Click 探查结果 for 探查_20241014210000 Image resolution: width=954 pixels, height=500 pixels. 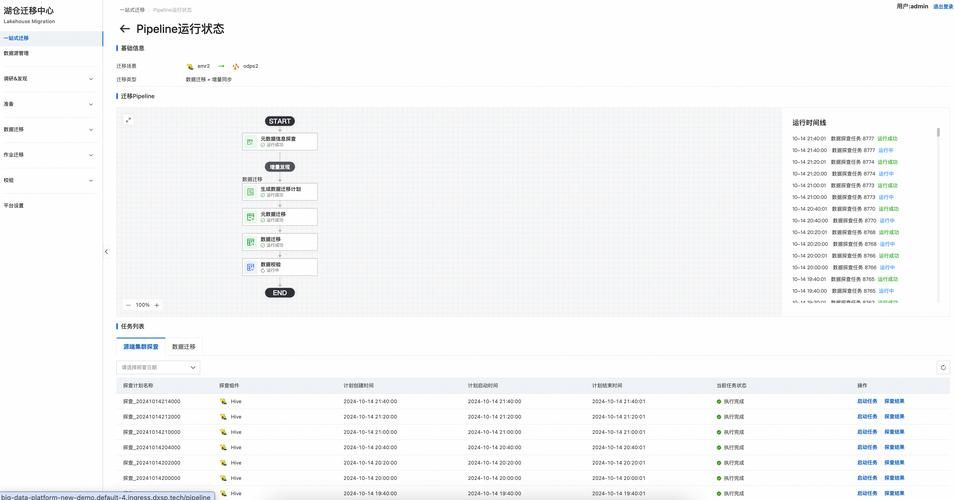[894, 432]
